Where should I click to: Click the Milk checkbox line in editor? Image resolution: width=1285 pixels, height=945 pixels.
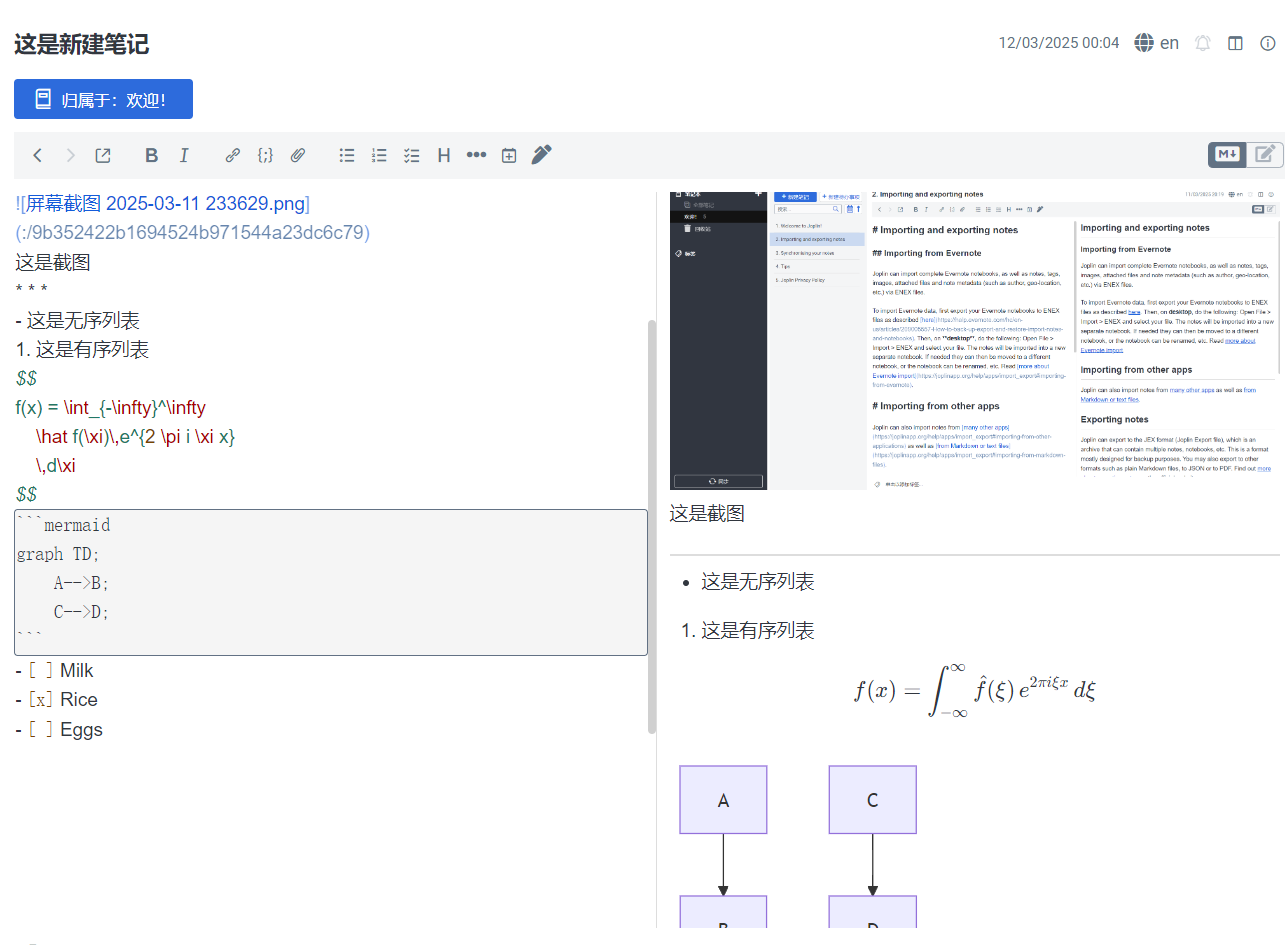[55, 670]
